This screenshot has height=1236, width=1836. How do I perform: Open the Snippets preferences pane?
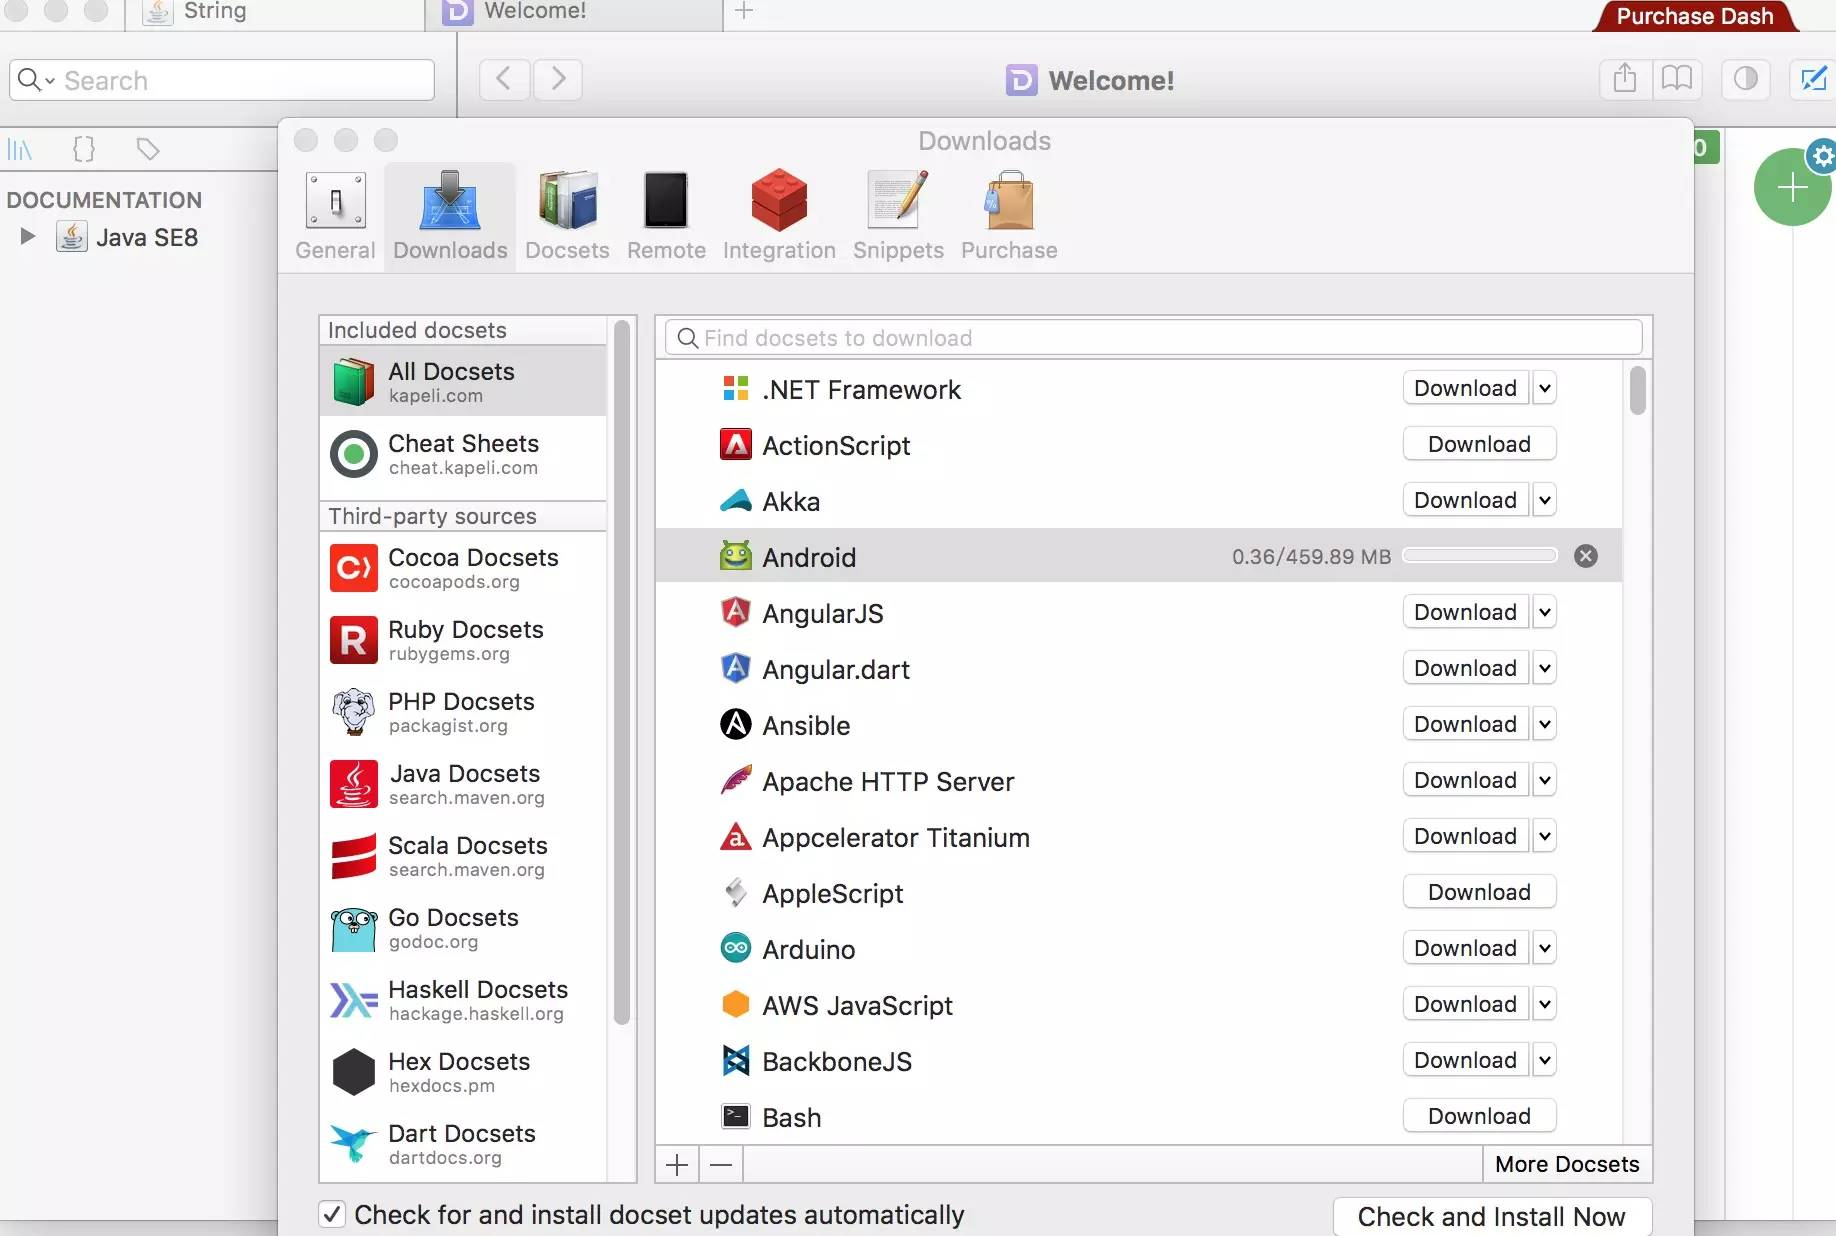pyautogui.click(x=898, y=216)
